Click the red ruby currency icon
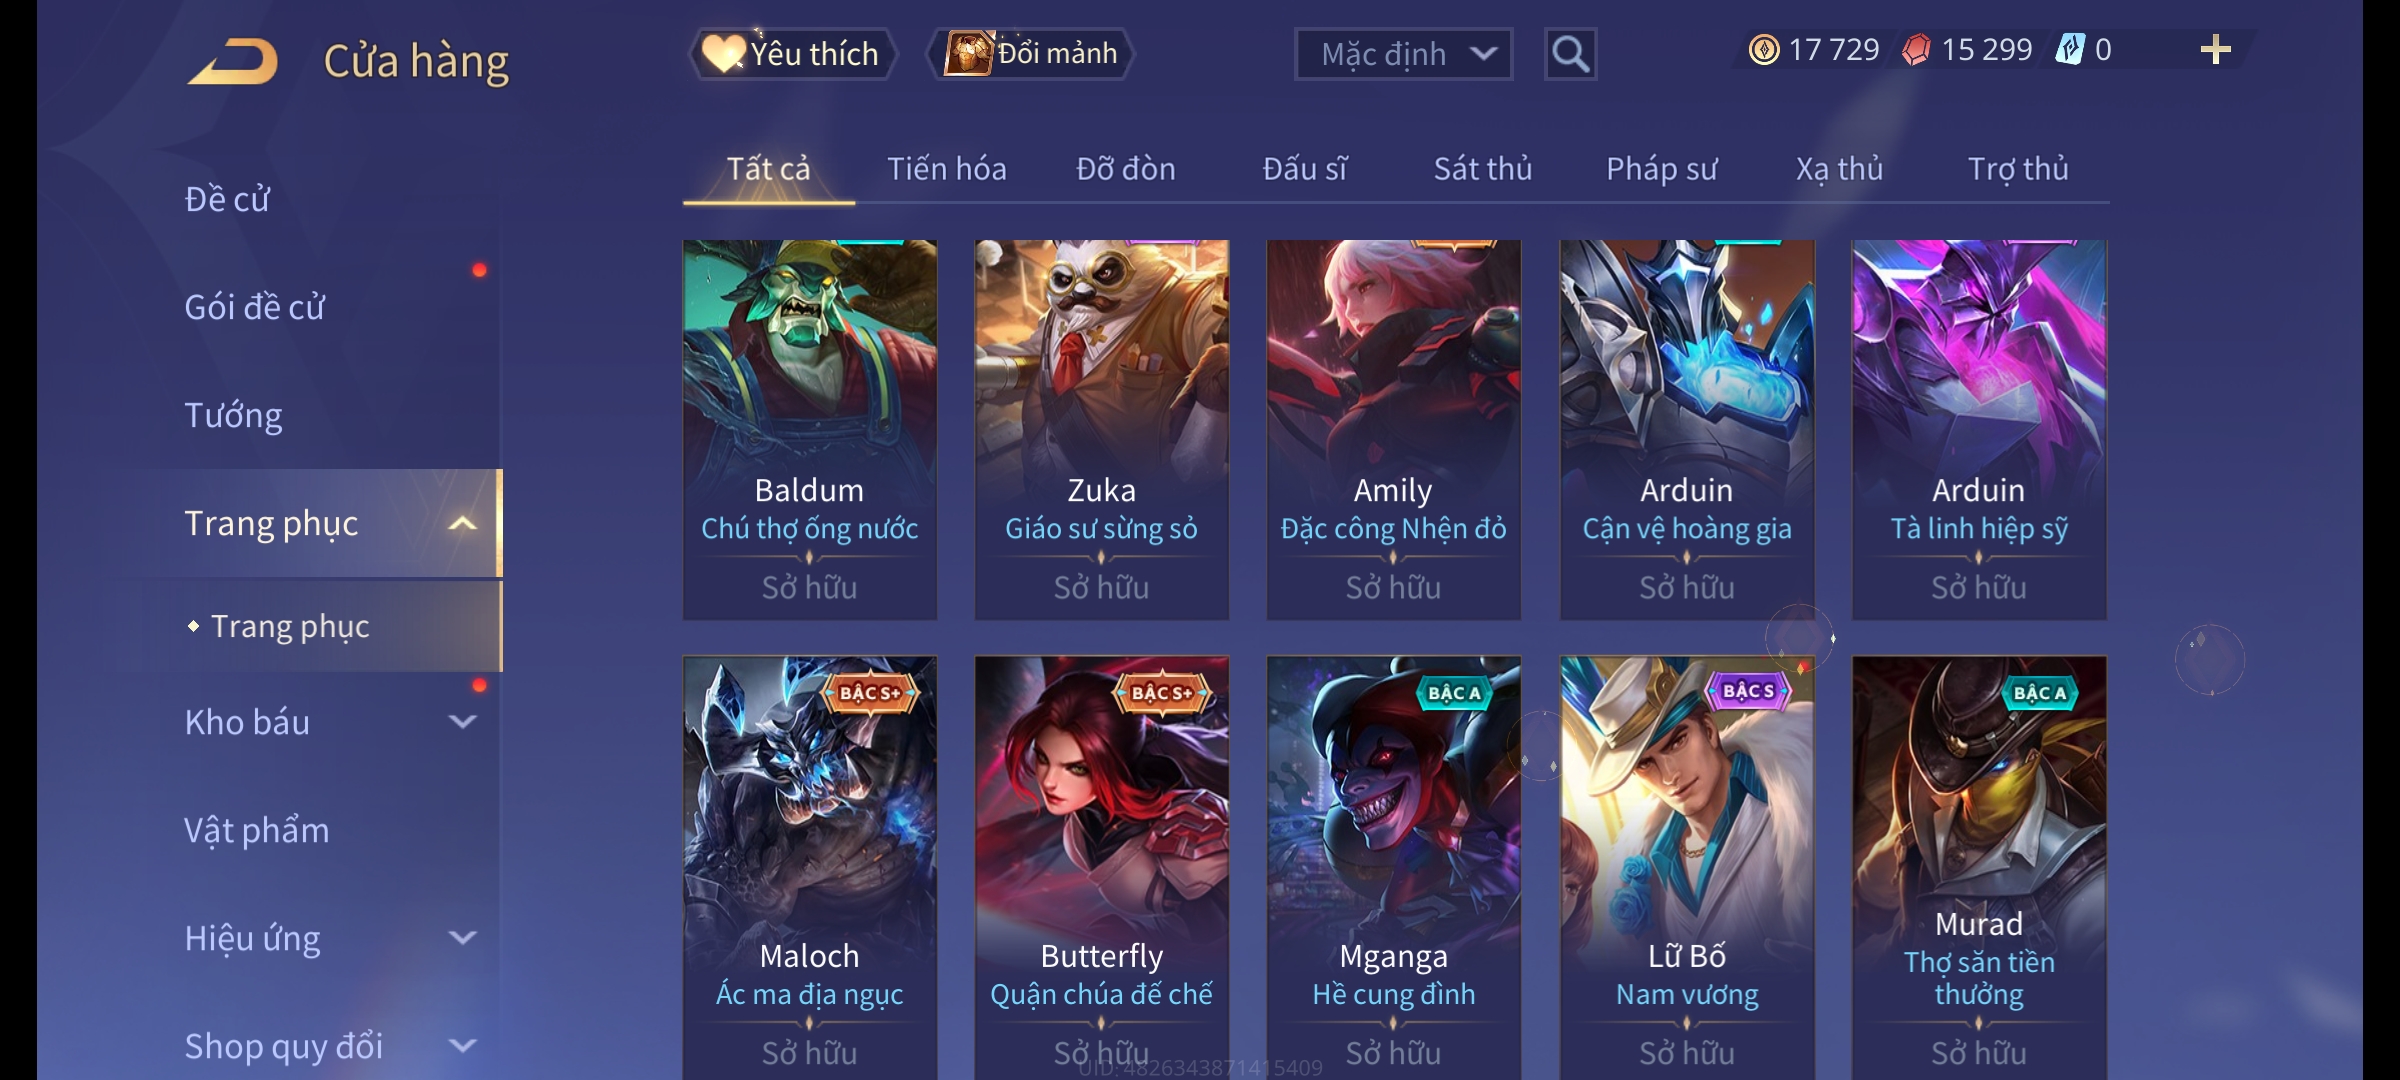Image resolution: width=2400 pixels, height=1080 pixels. point(1915,50)
